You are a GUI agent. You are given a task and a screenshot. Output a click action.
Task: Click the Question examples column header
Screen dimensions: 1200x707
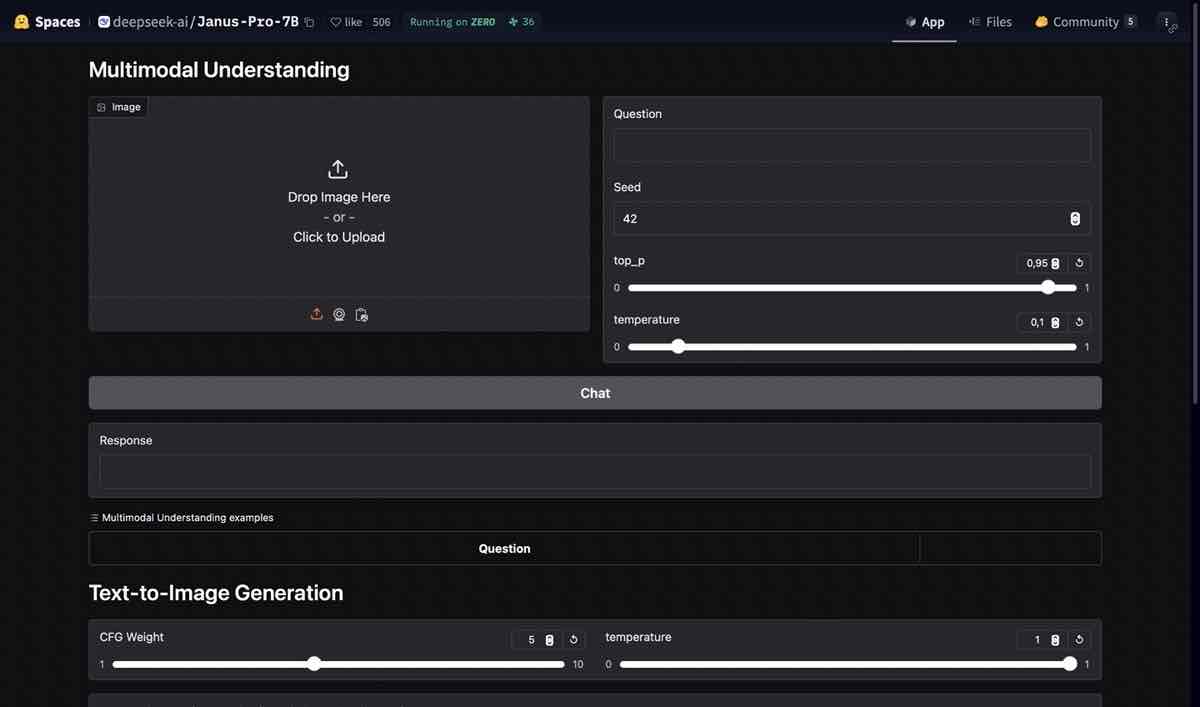click(x=505, y=548)
